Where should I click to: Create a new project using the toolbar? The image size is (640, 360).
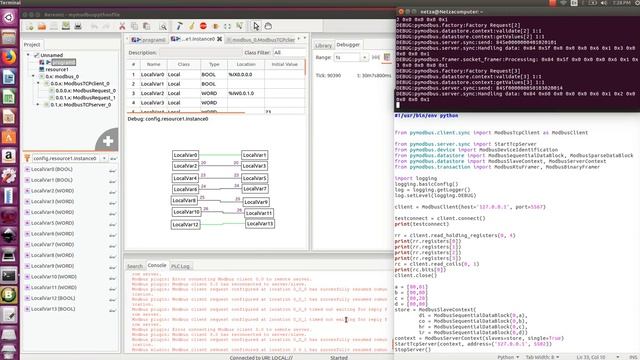(x=30, y=26)
